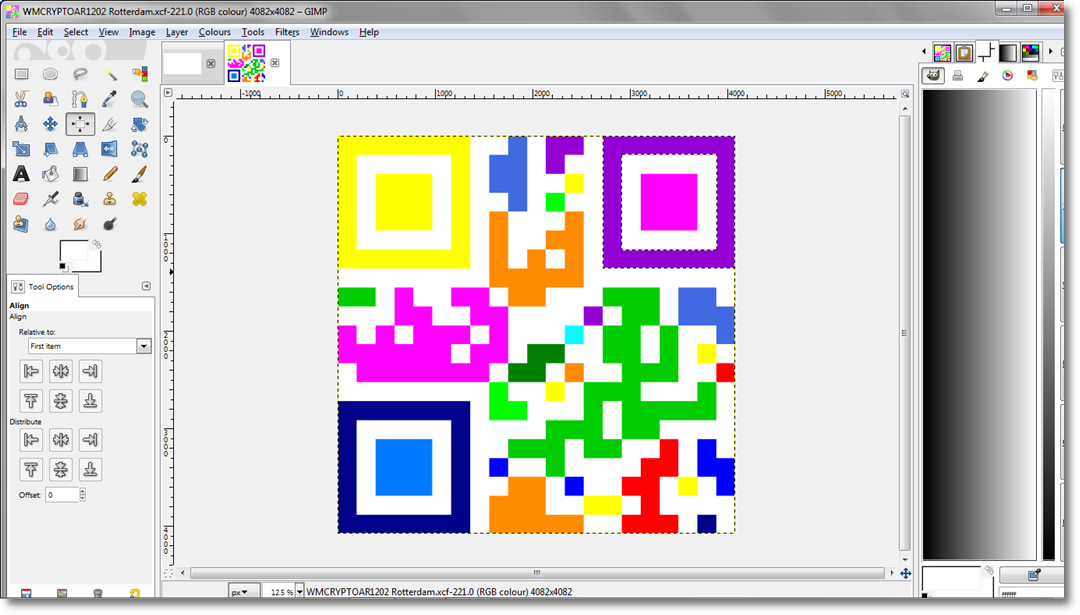
Task: Open the Windows menu
Action: coord(329,32)
